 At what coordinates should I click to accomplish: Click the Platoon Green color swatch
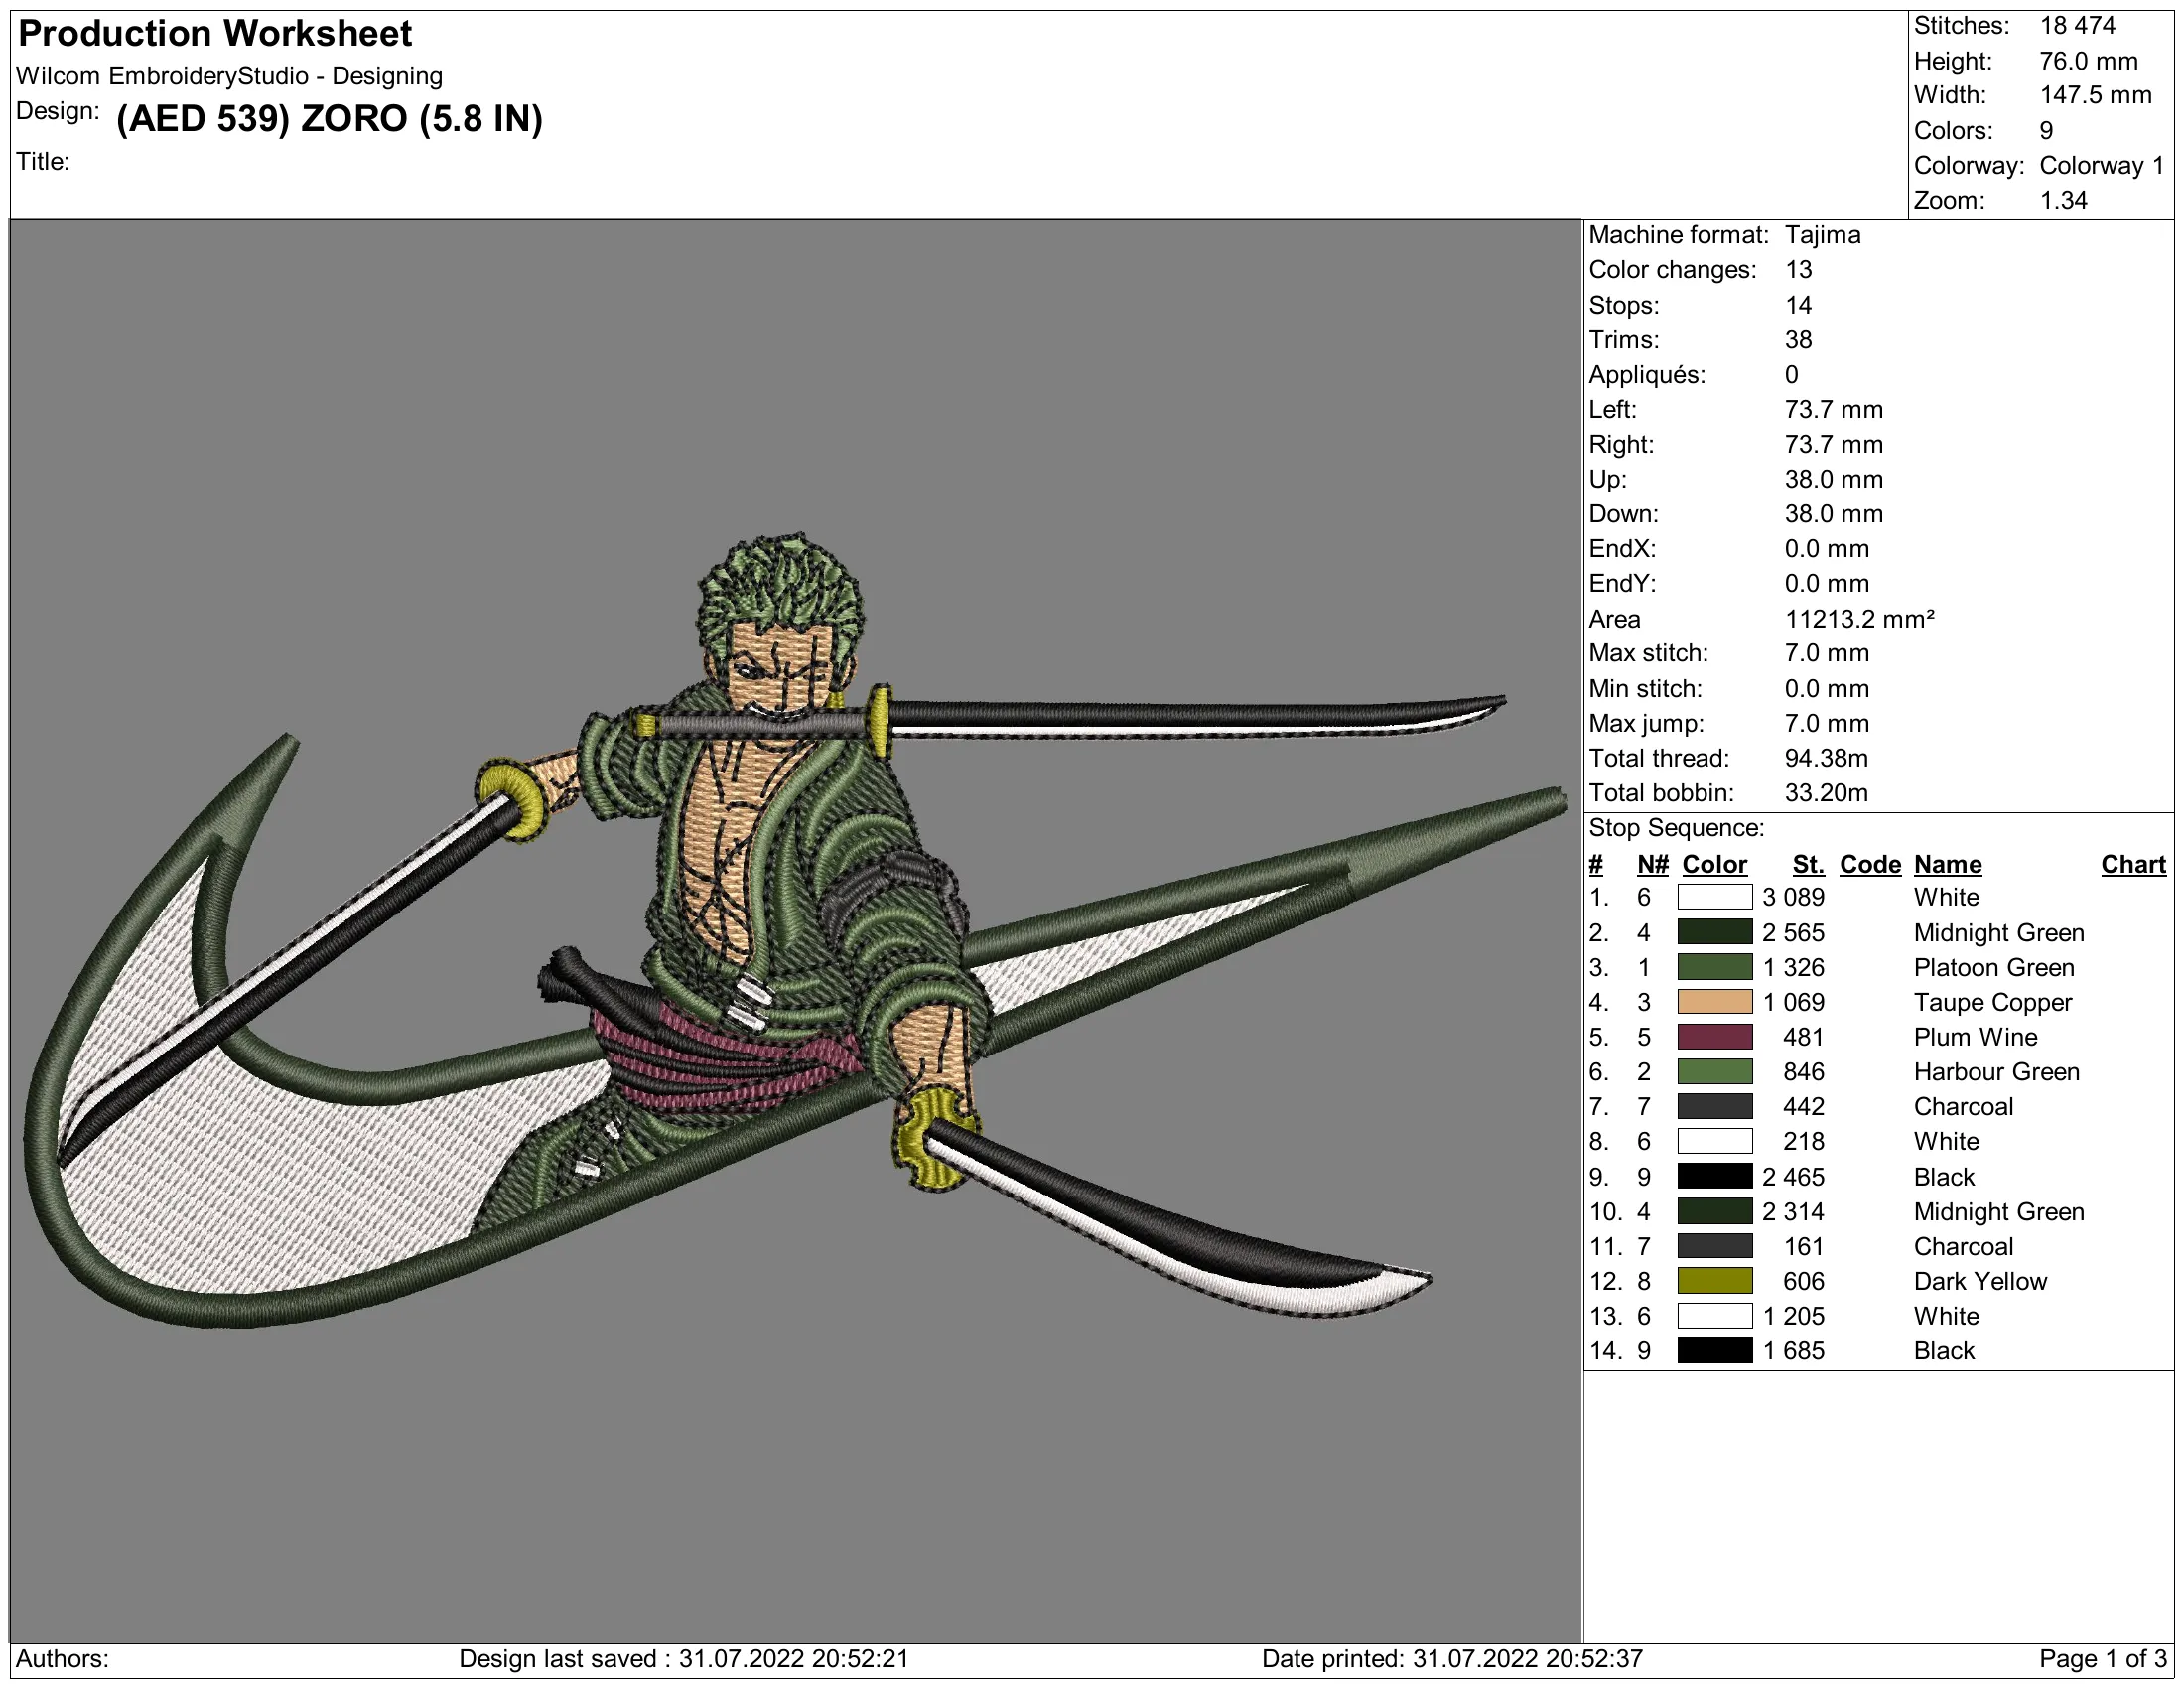pyautogui.click(x=1714, y=967)
